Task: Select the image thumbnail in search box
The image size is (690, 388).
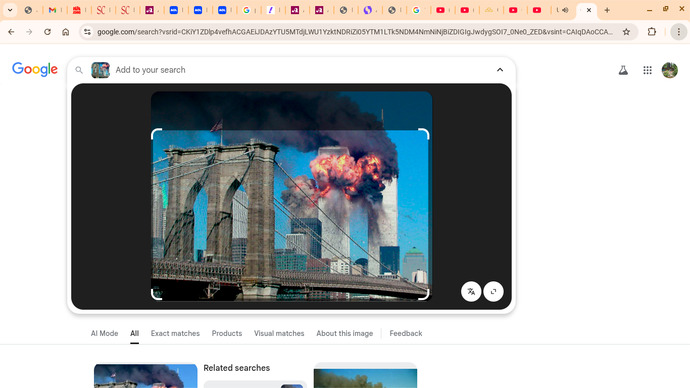Action: (x=100, y=70)
